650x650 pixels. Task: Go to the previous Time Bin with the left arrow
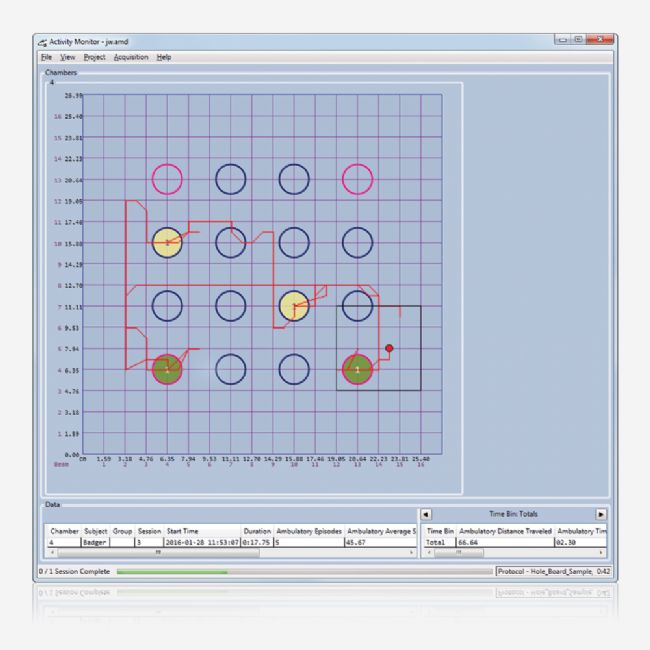click(x=426, y=513)
